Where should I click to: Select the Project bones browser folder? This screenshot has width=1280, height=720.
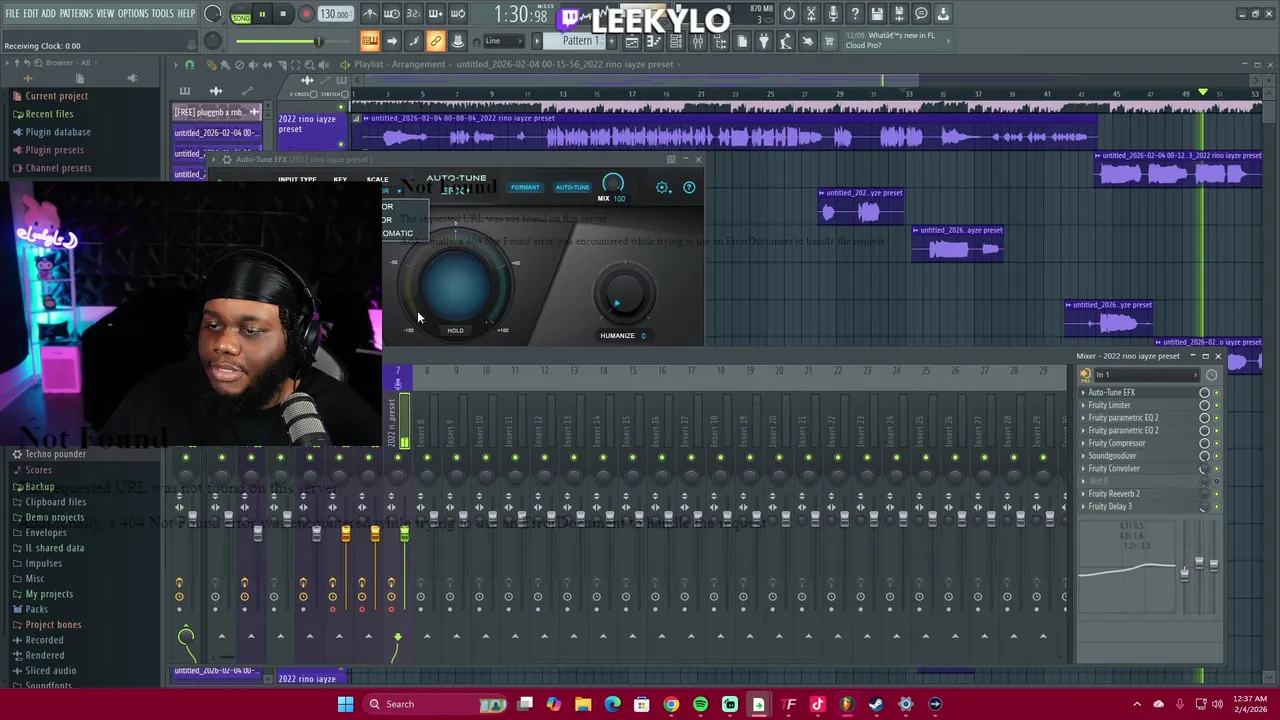53,625
